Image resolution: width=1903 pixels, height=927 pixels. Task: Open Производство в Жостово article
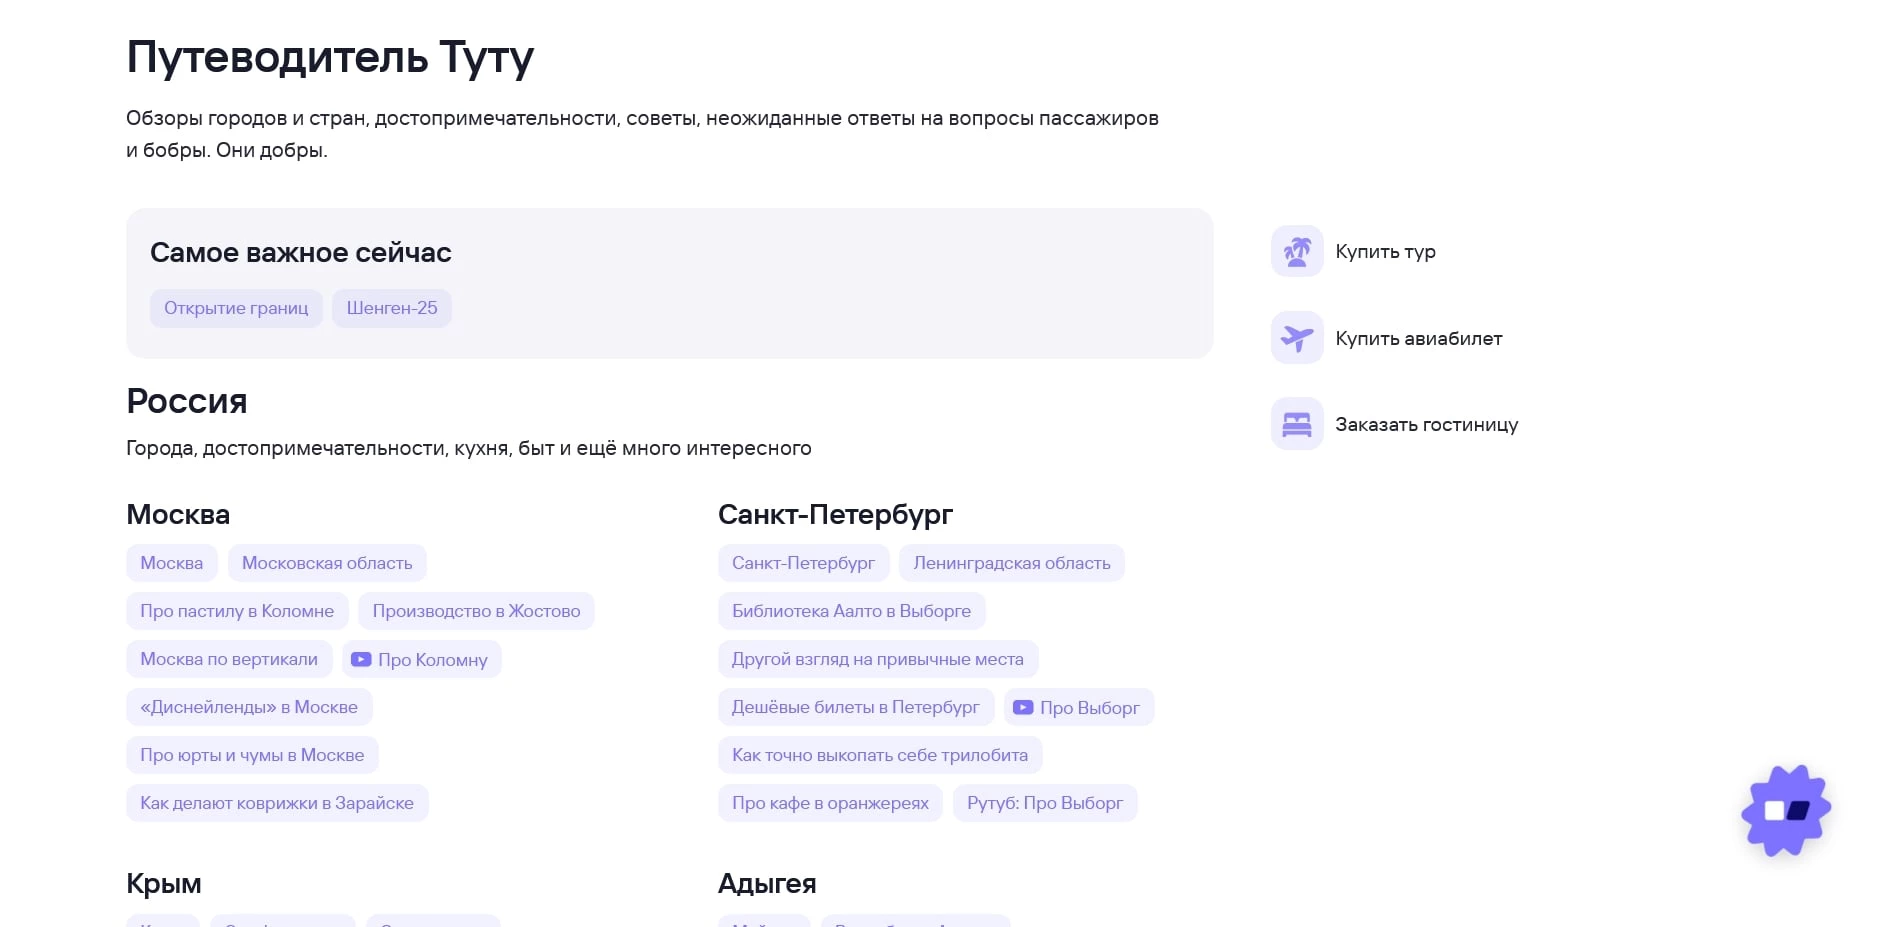coord(476,611)
